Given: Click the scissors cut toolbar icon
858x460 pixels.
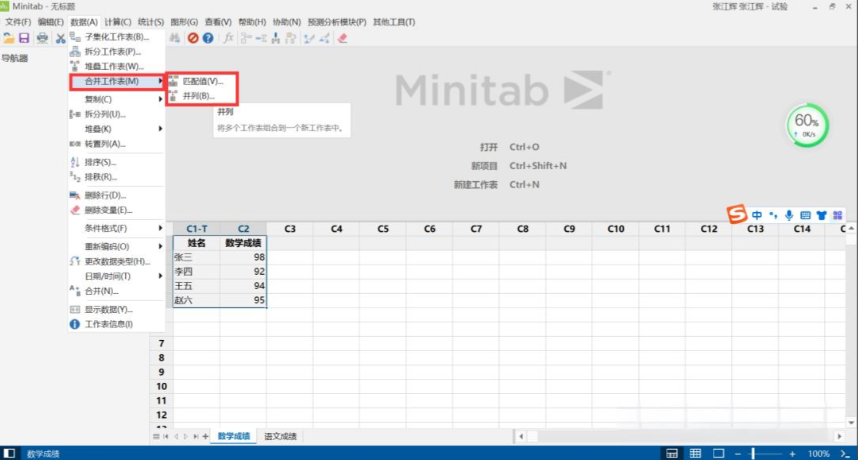Looking at the screenshot, I should click(60, 38).
